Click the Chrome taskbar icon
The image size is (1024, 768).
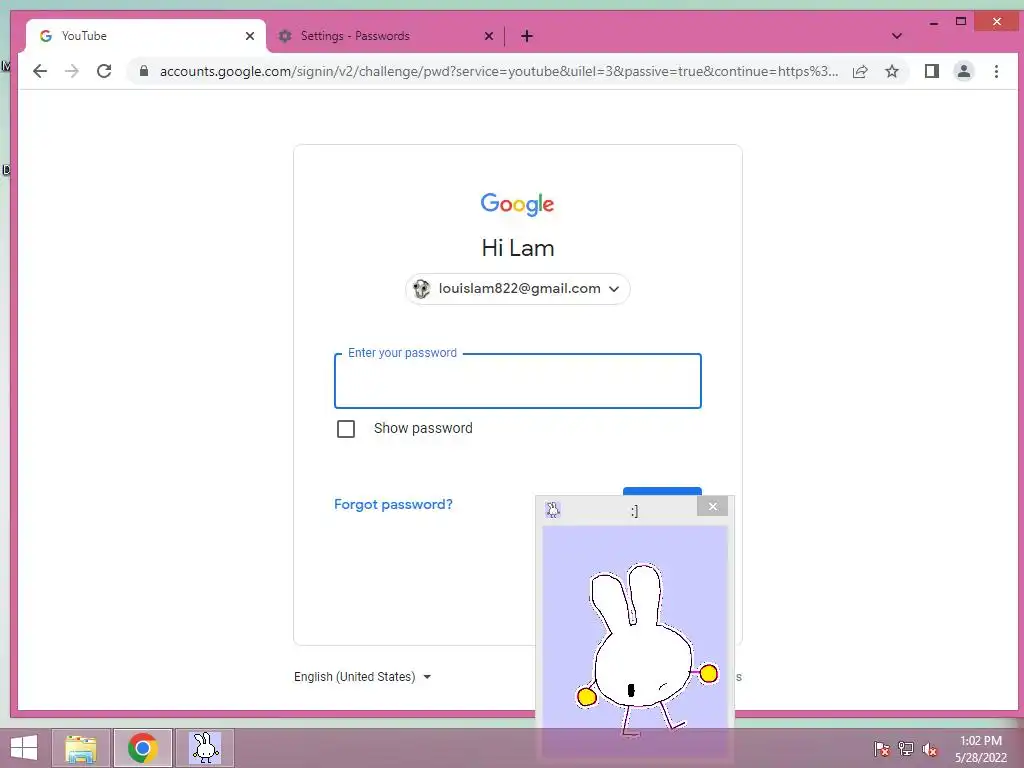pyautogui.click(x=143, y=748)
